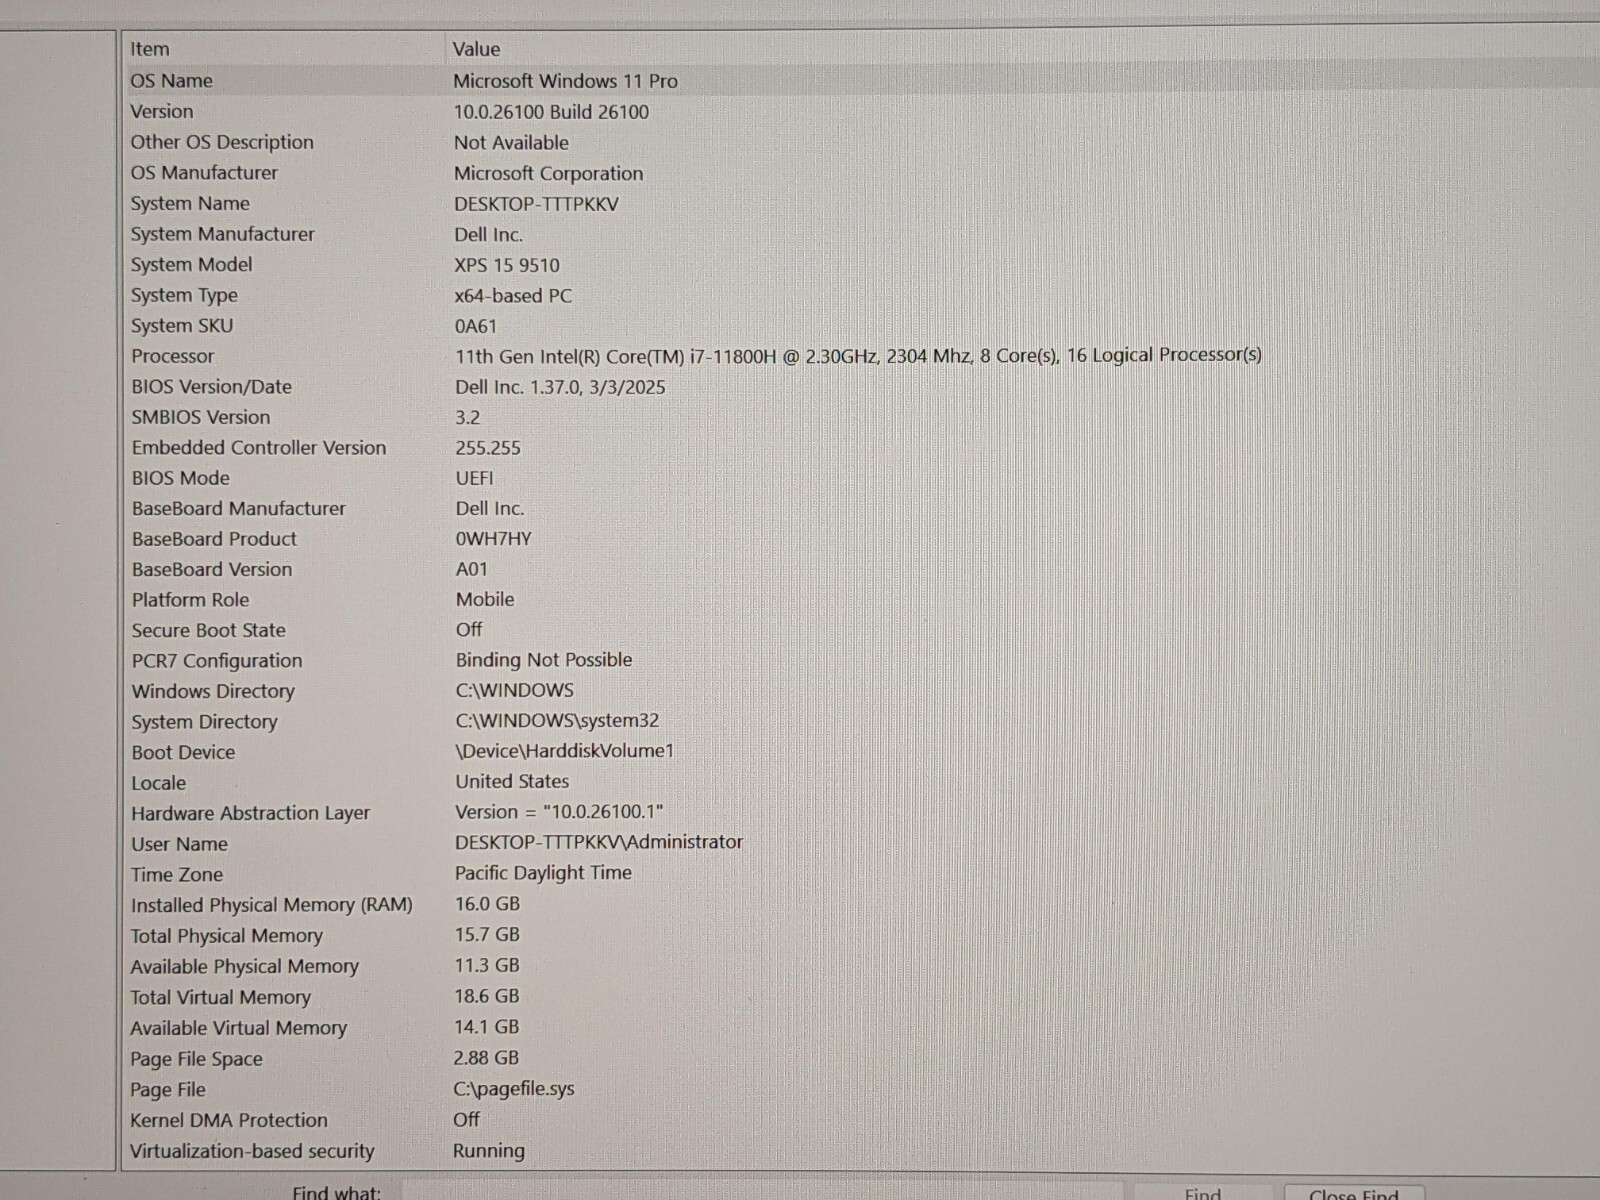Click 'C:\pagefile.sys' value

pos(513,1089)
